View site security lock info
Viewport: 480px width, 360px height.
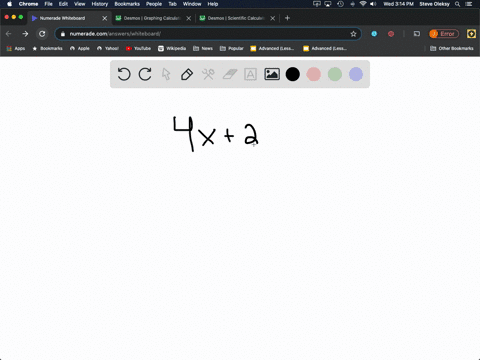(x=63, y=34)
